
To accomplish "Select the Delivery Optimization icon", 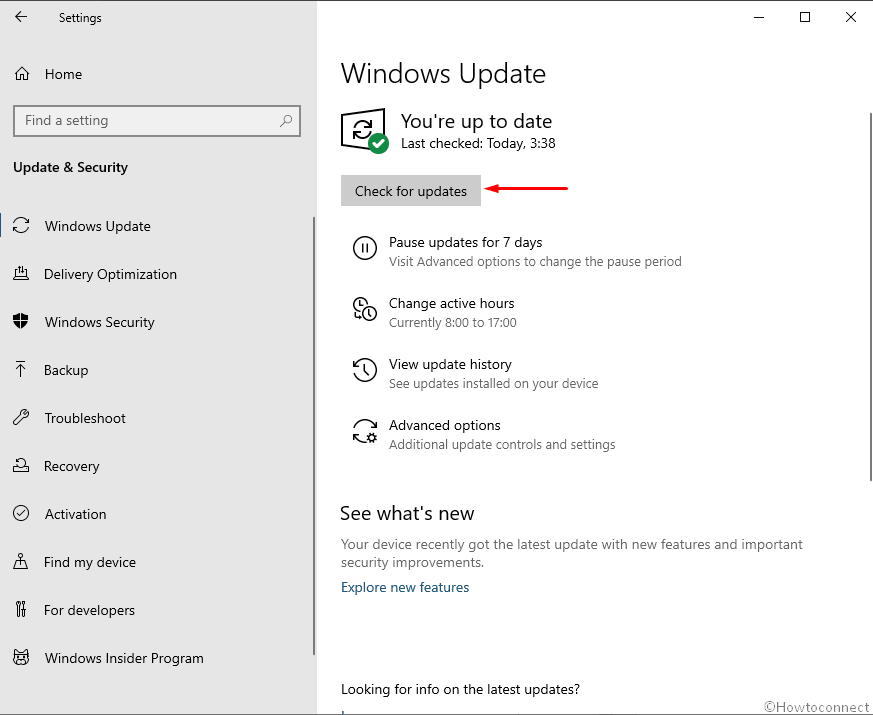I will click(x=21, y=273).
